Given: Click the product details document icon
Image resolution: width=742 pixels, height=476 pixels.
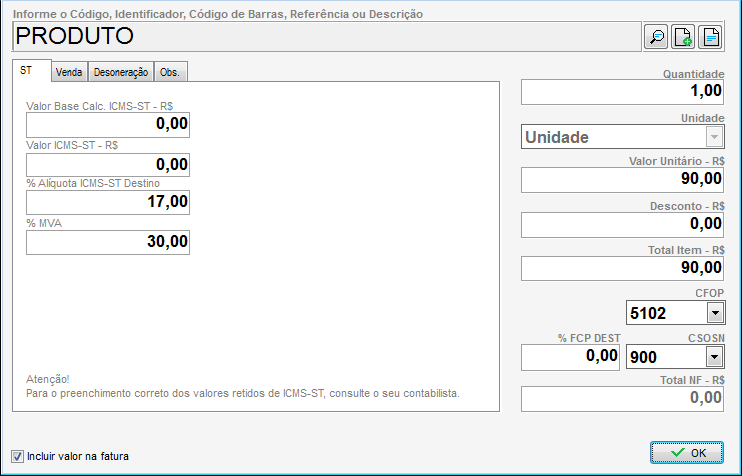Looking at the screenshot, I should point(710,37).
